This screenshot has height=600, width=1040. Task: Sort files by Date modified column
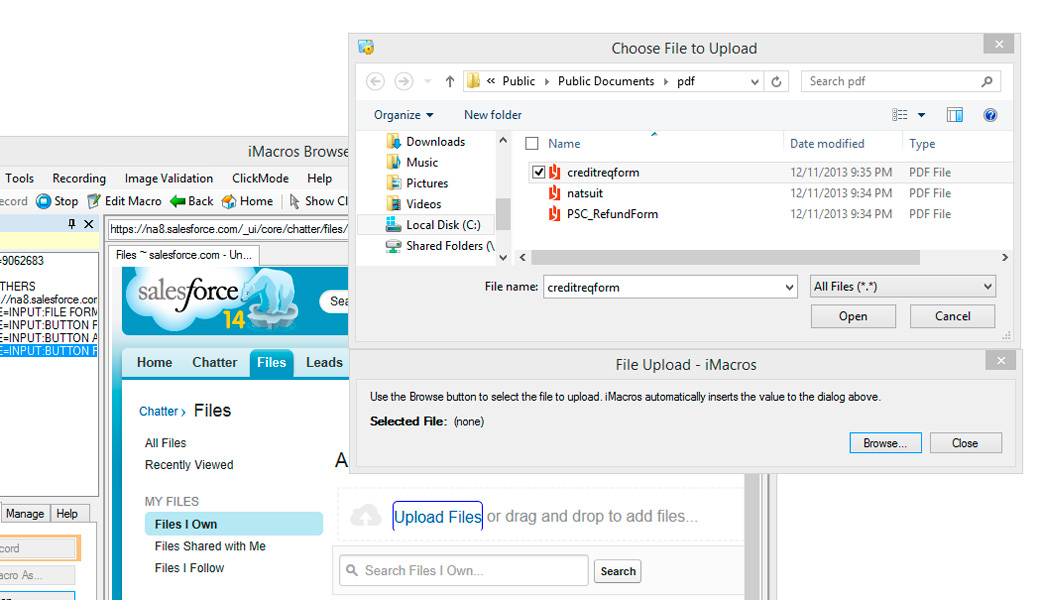[x=827, y=143]
